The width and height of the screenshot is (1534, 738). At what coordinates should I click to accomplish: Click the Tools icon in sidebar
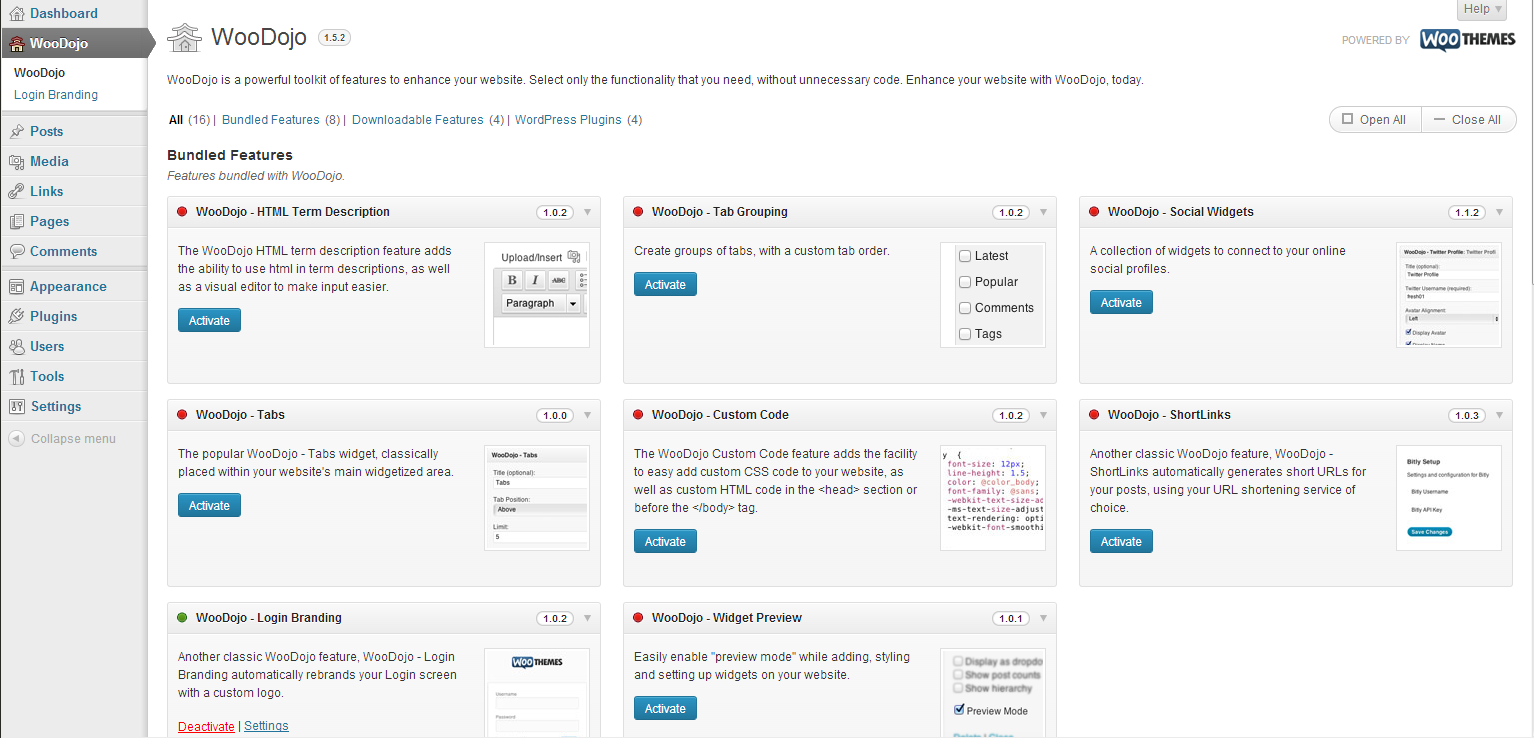pos(16,376)
